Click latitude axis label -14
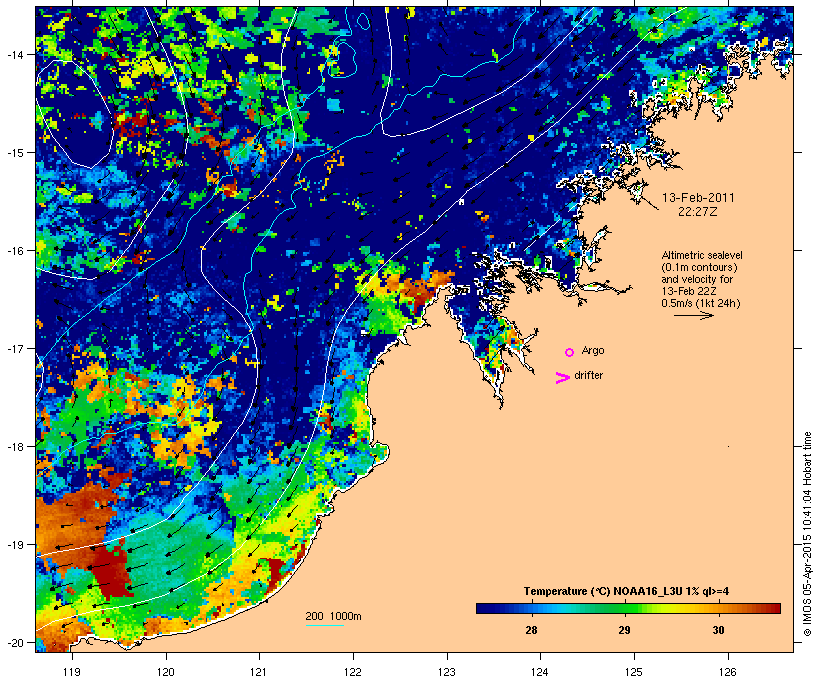820x680 pixels. click(x=14, y=54)
